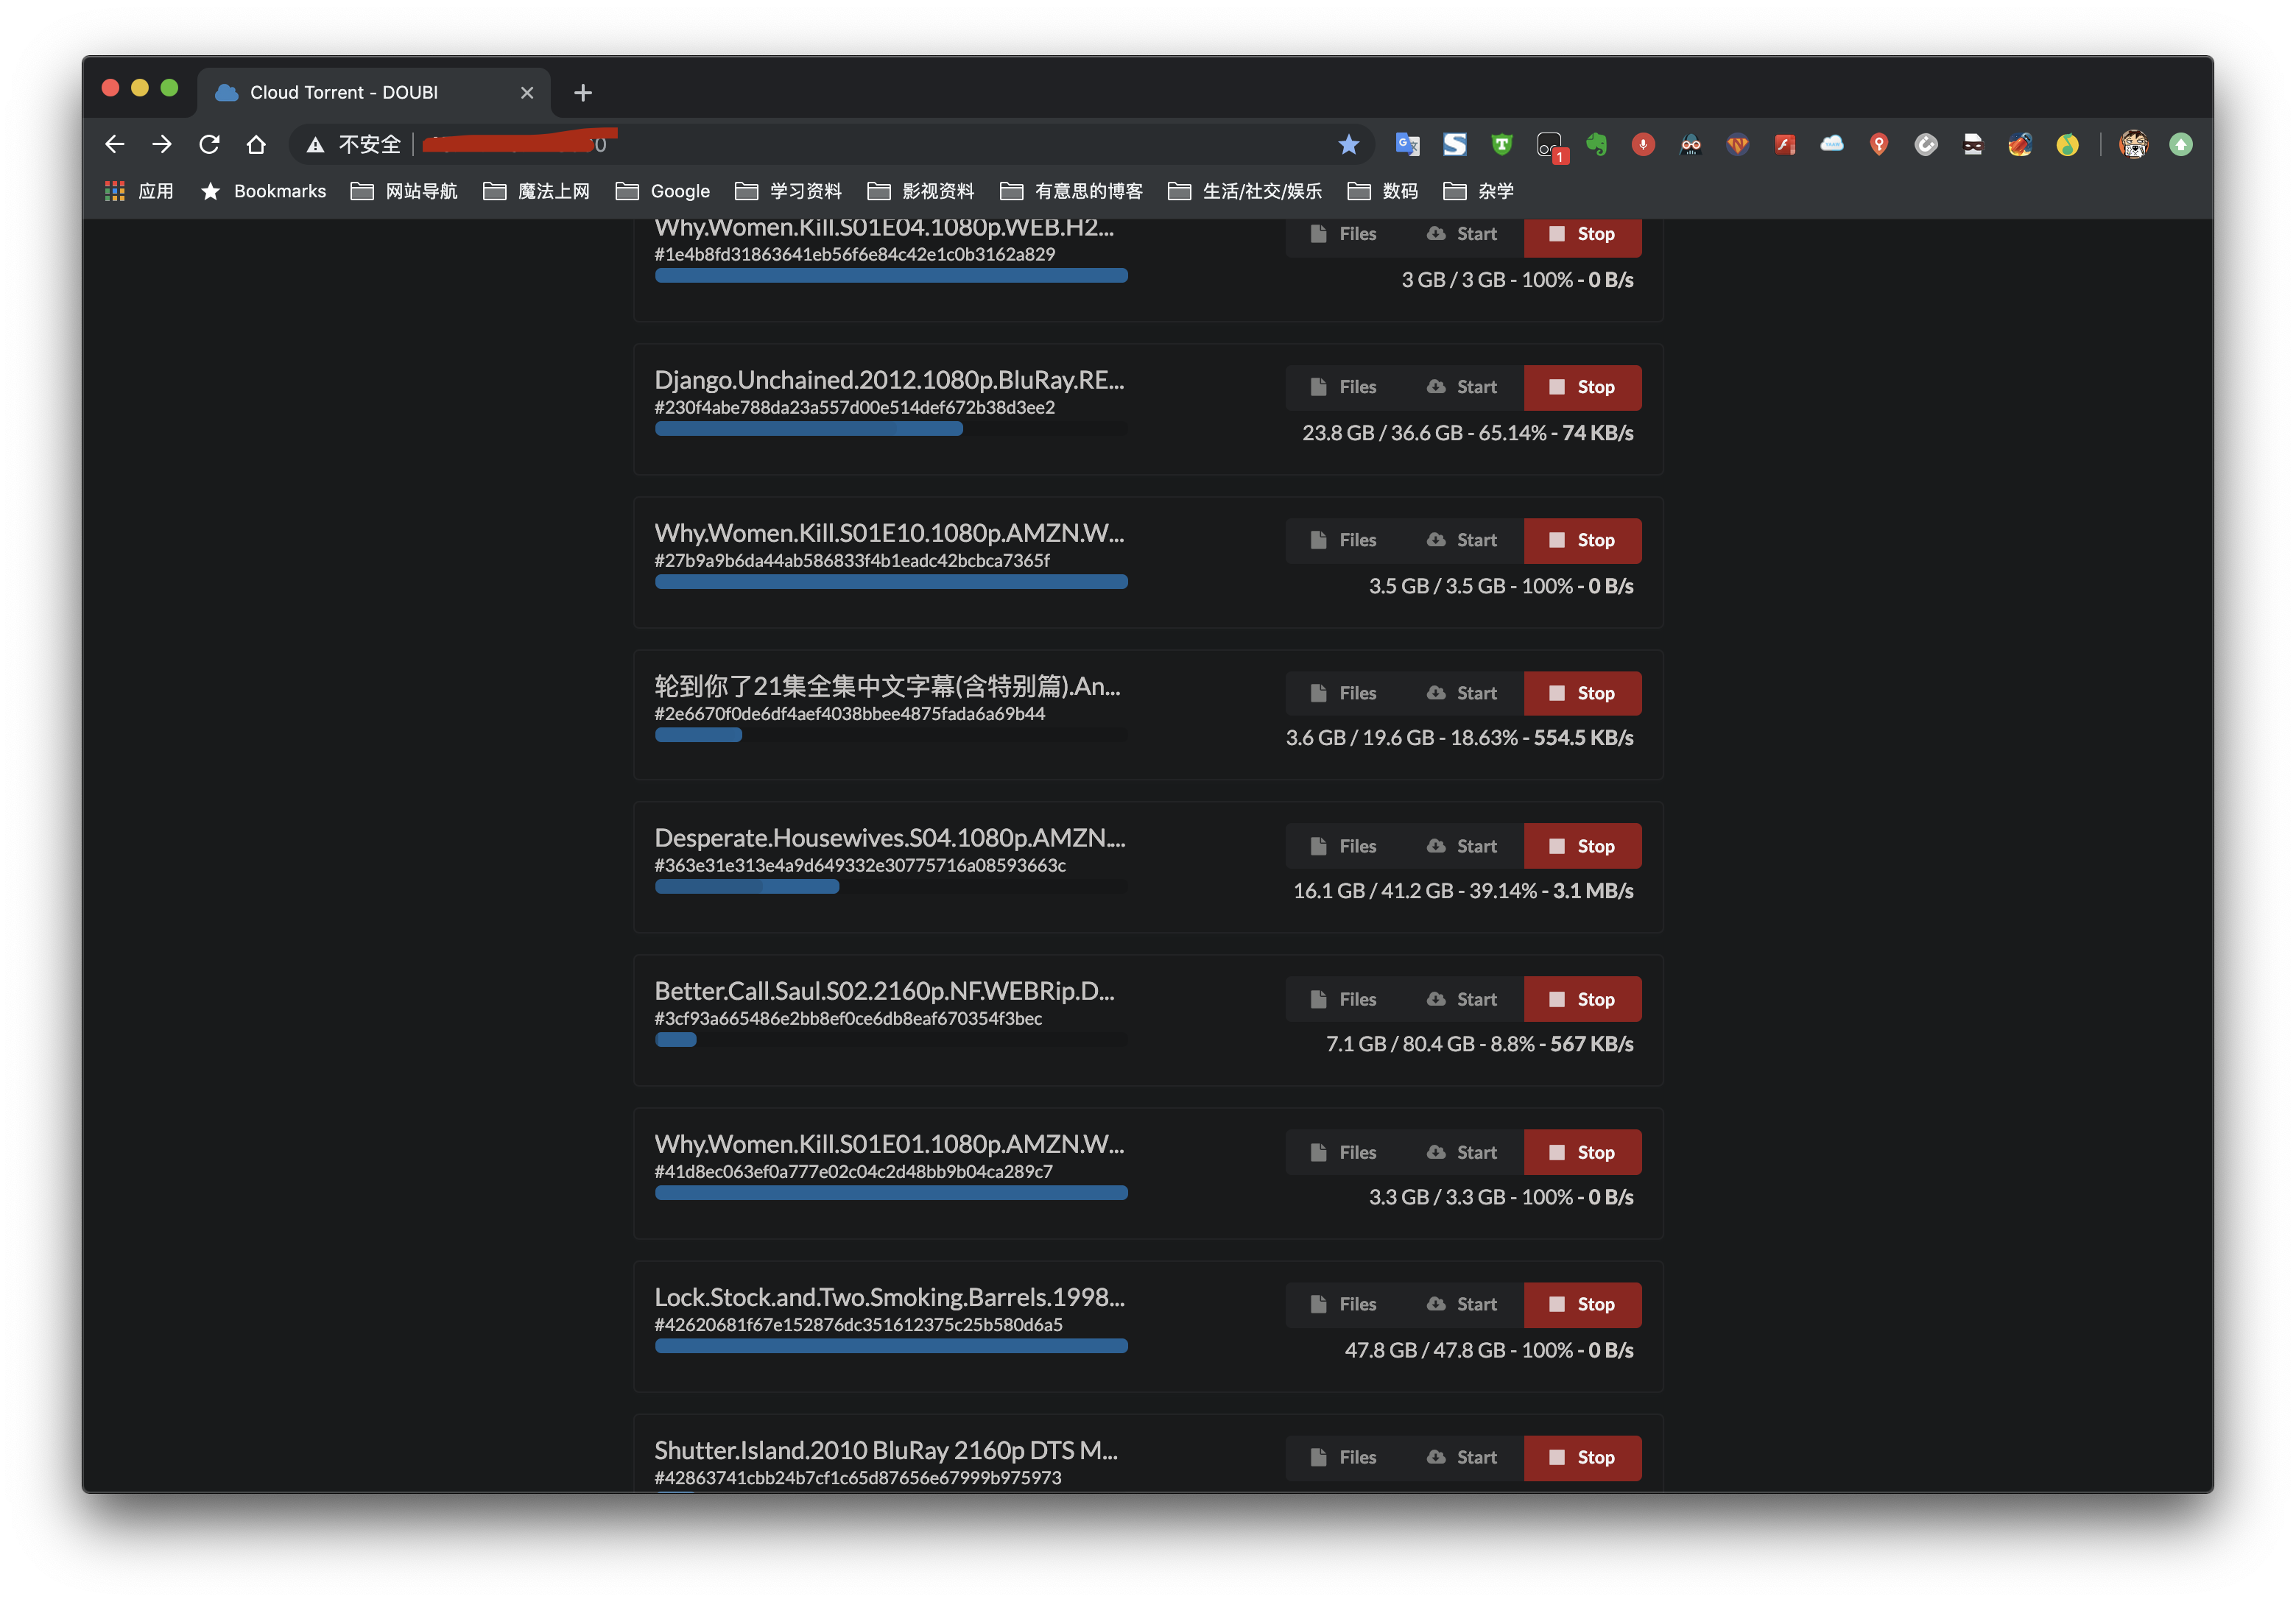Reload the Cloud Torrent page

click(x=209, y=145)
